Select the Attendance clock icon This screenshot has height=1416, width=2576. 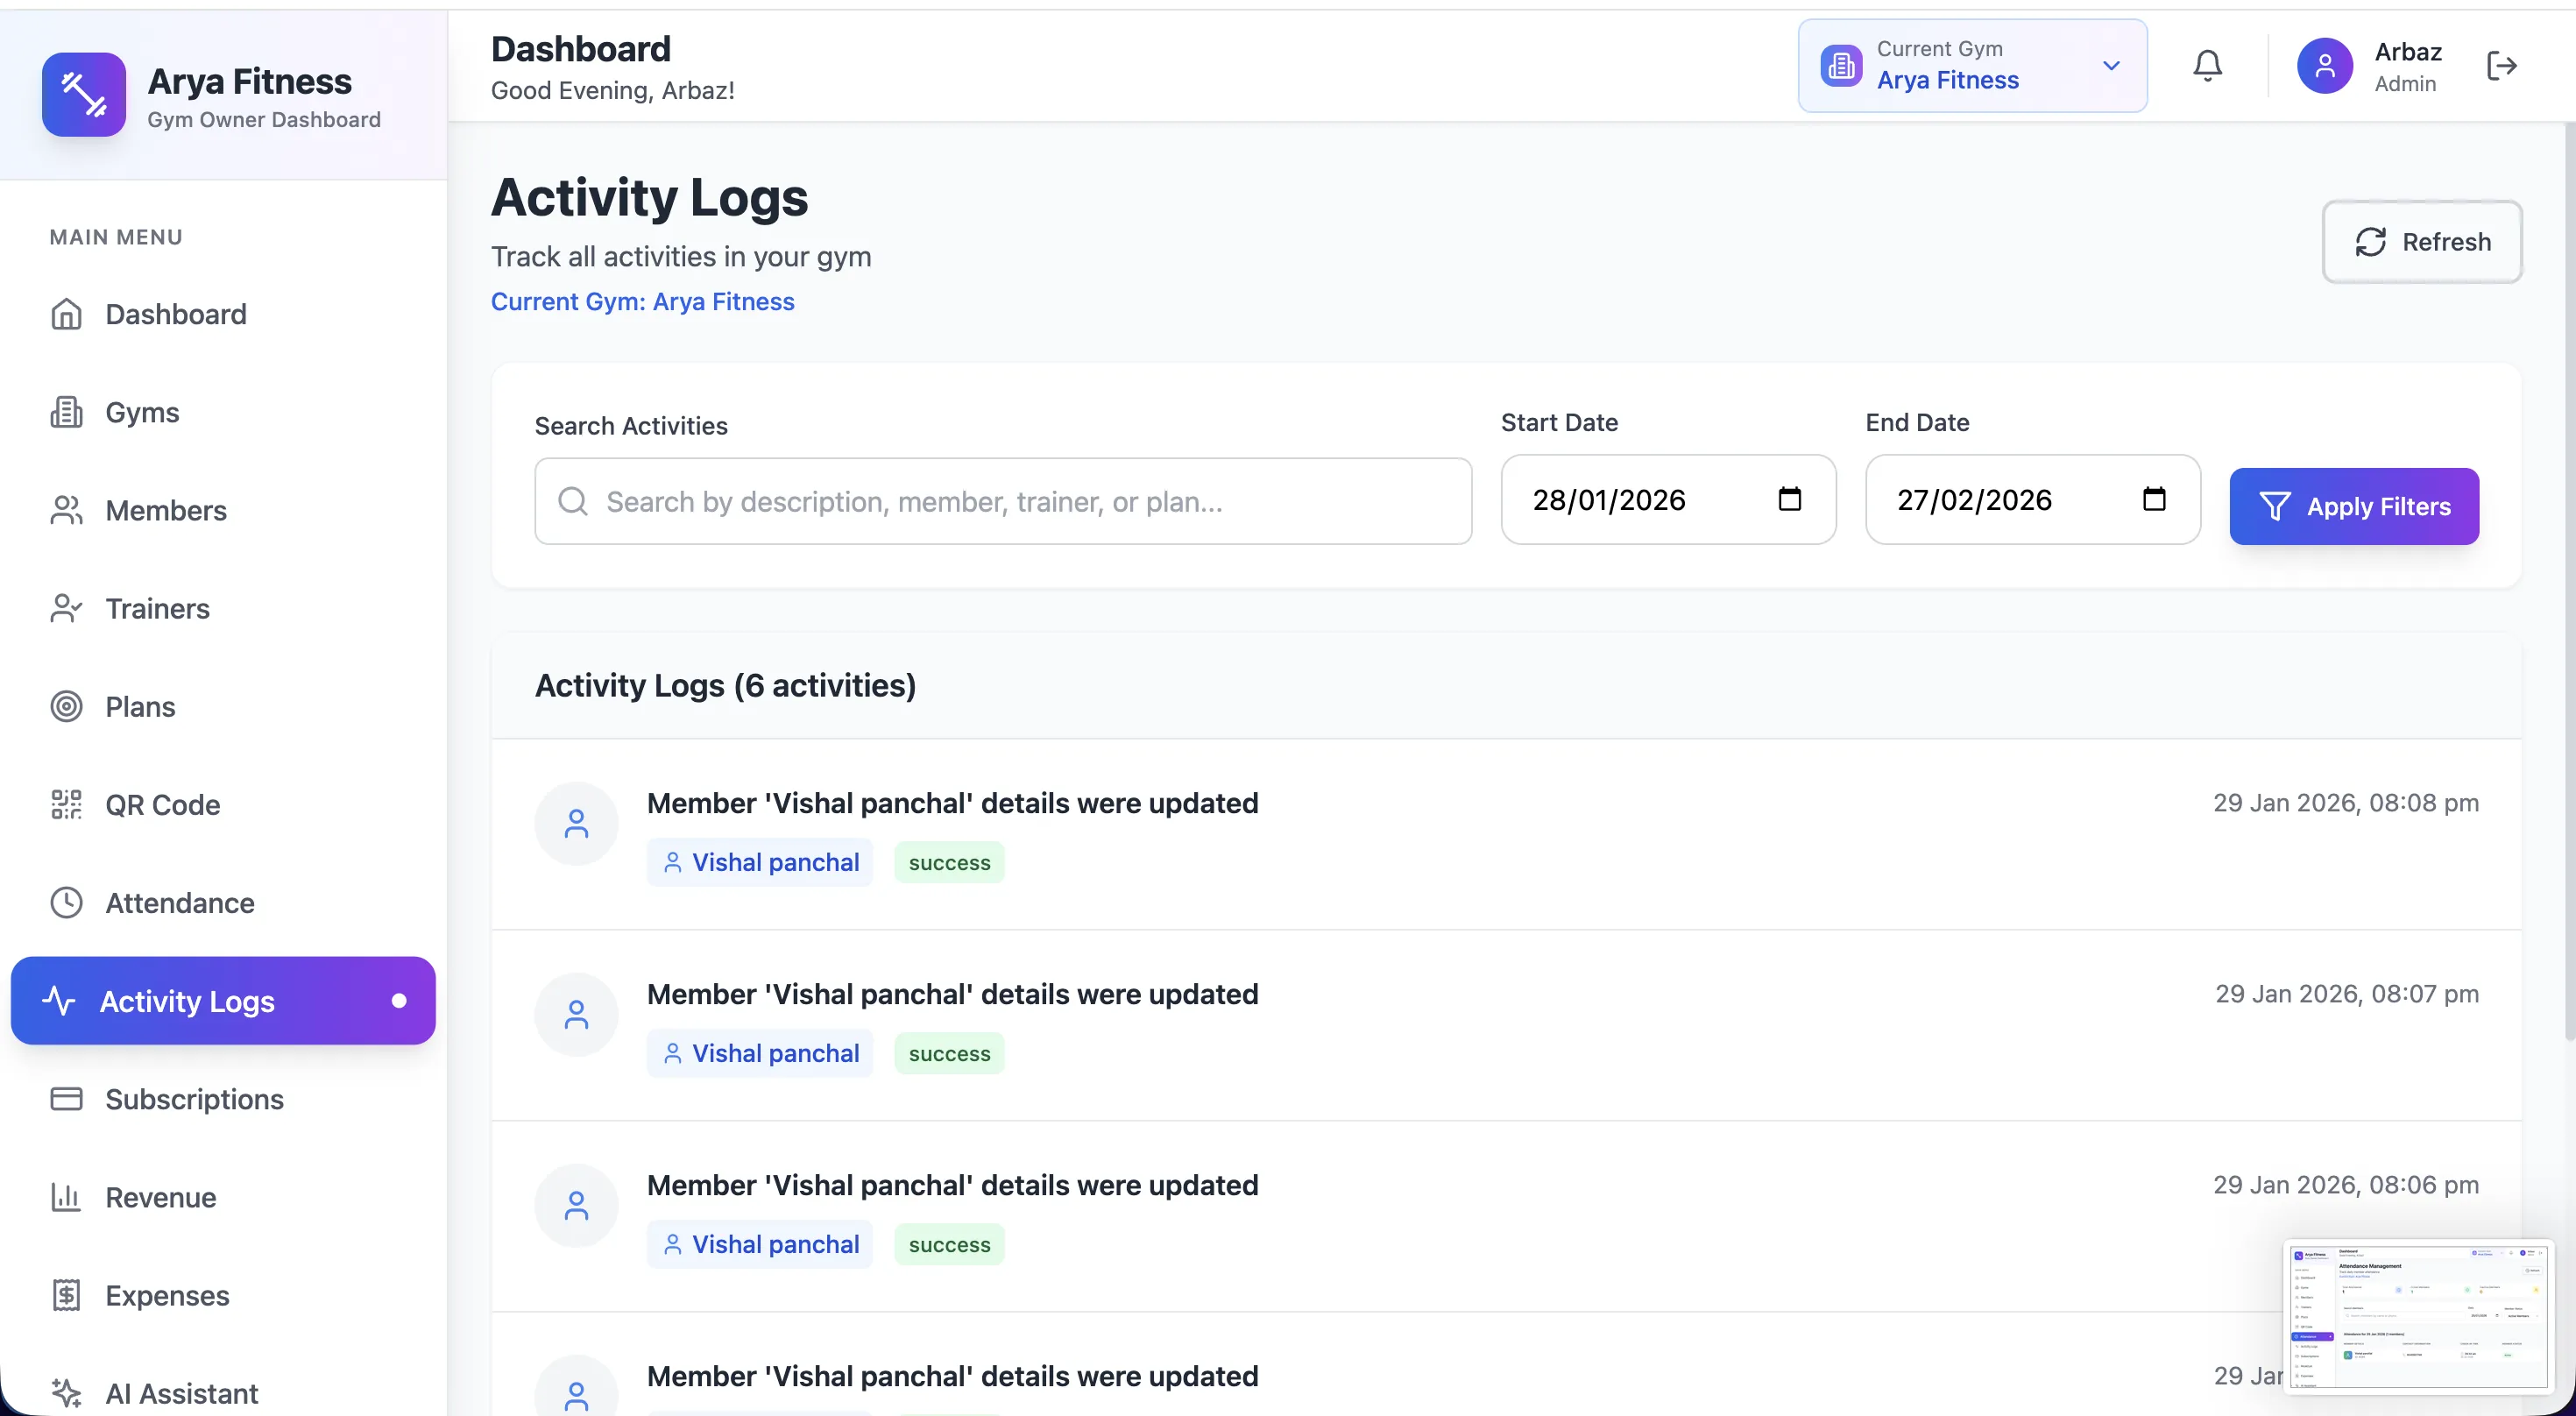coord(66,902)
